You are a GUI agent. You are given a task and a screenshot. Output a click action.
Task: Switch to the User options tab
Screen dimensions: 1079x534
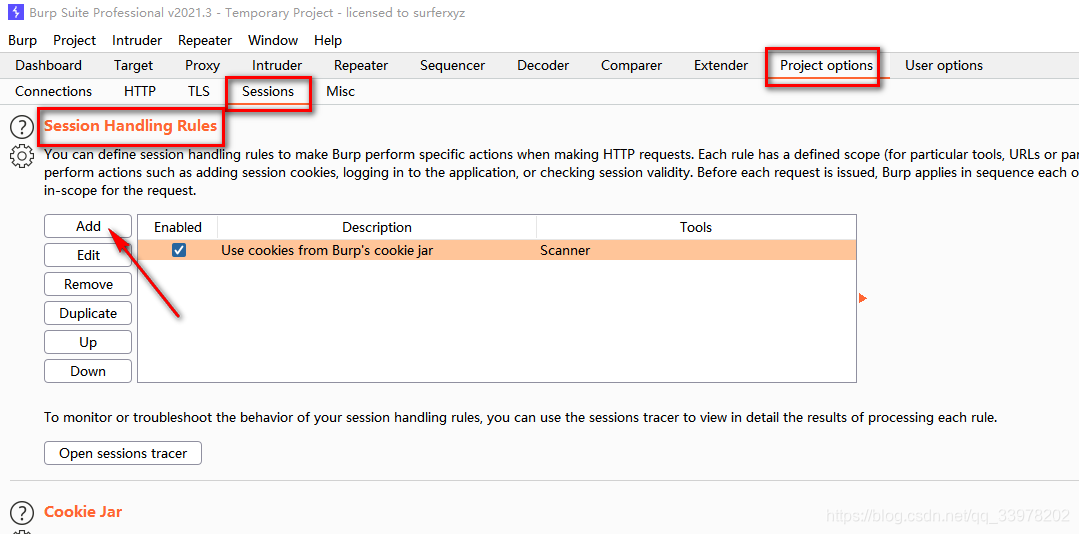tap(944, 65)
